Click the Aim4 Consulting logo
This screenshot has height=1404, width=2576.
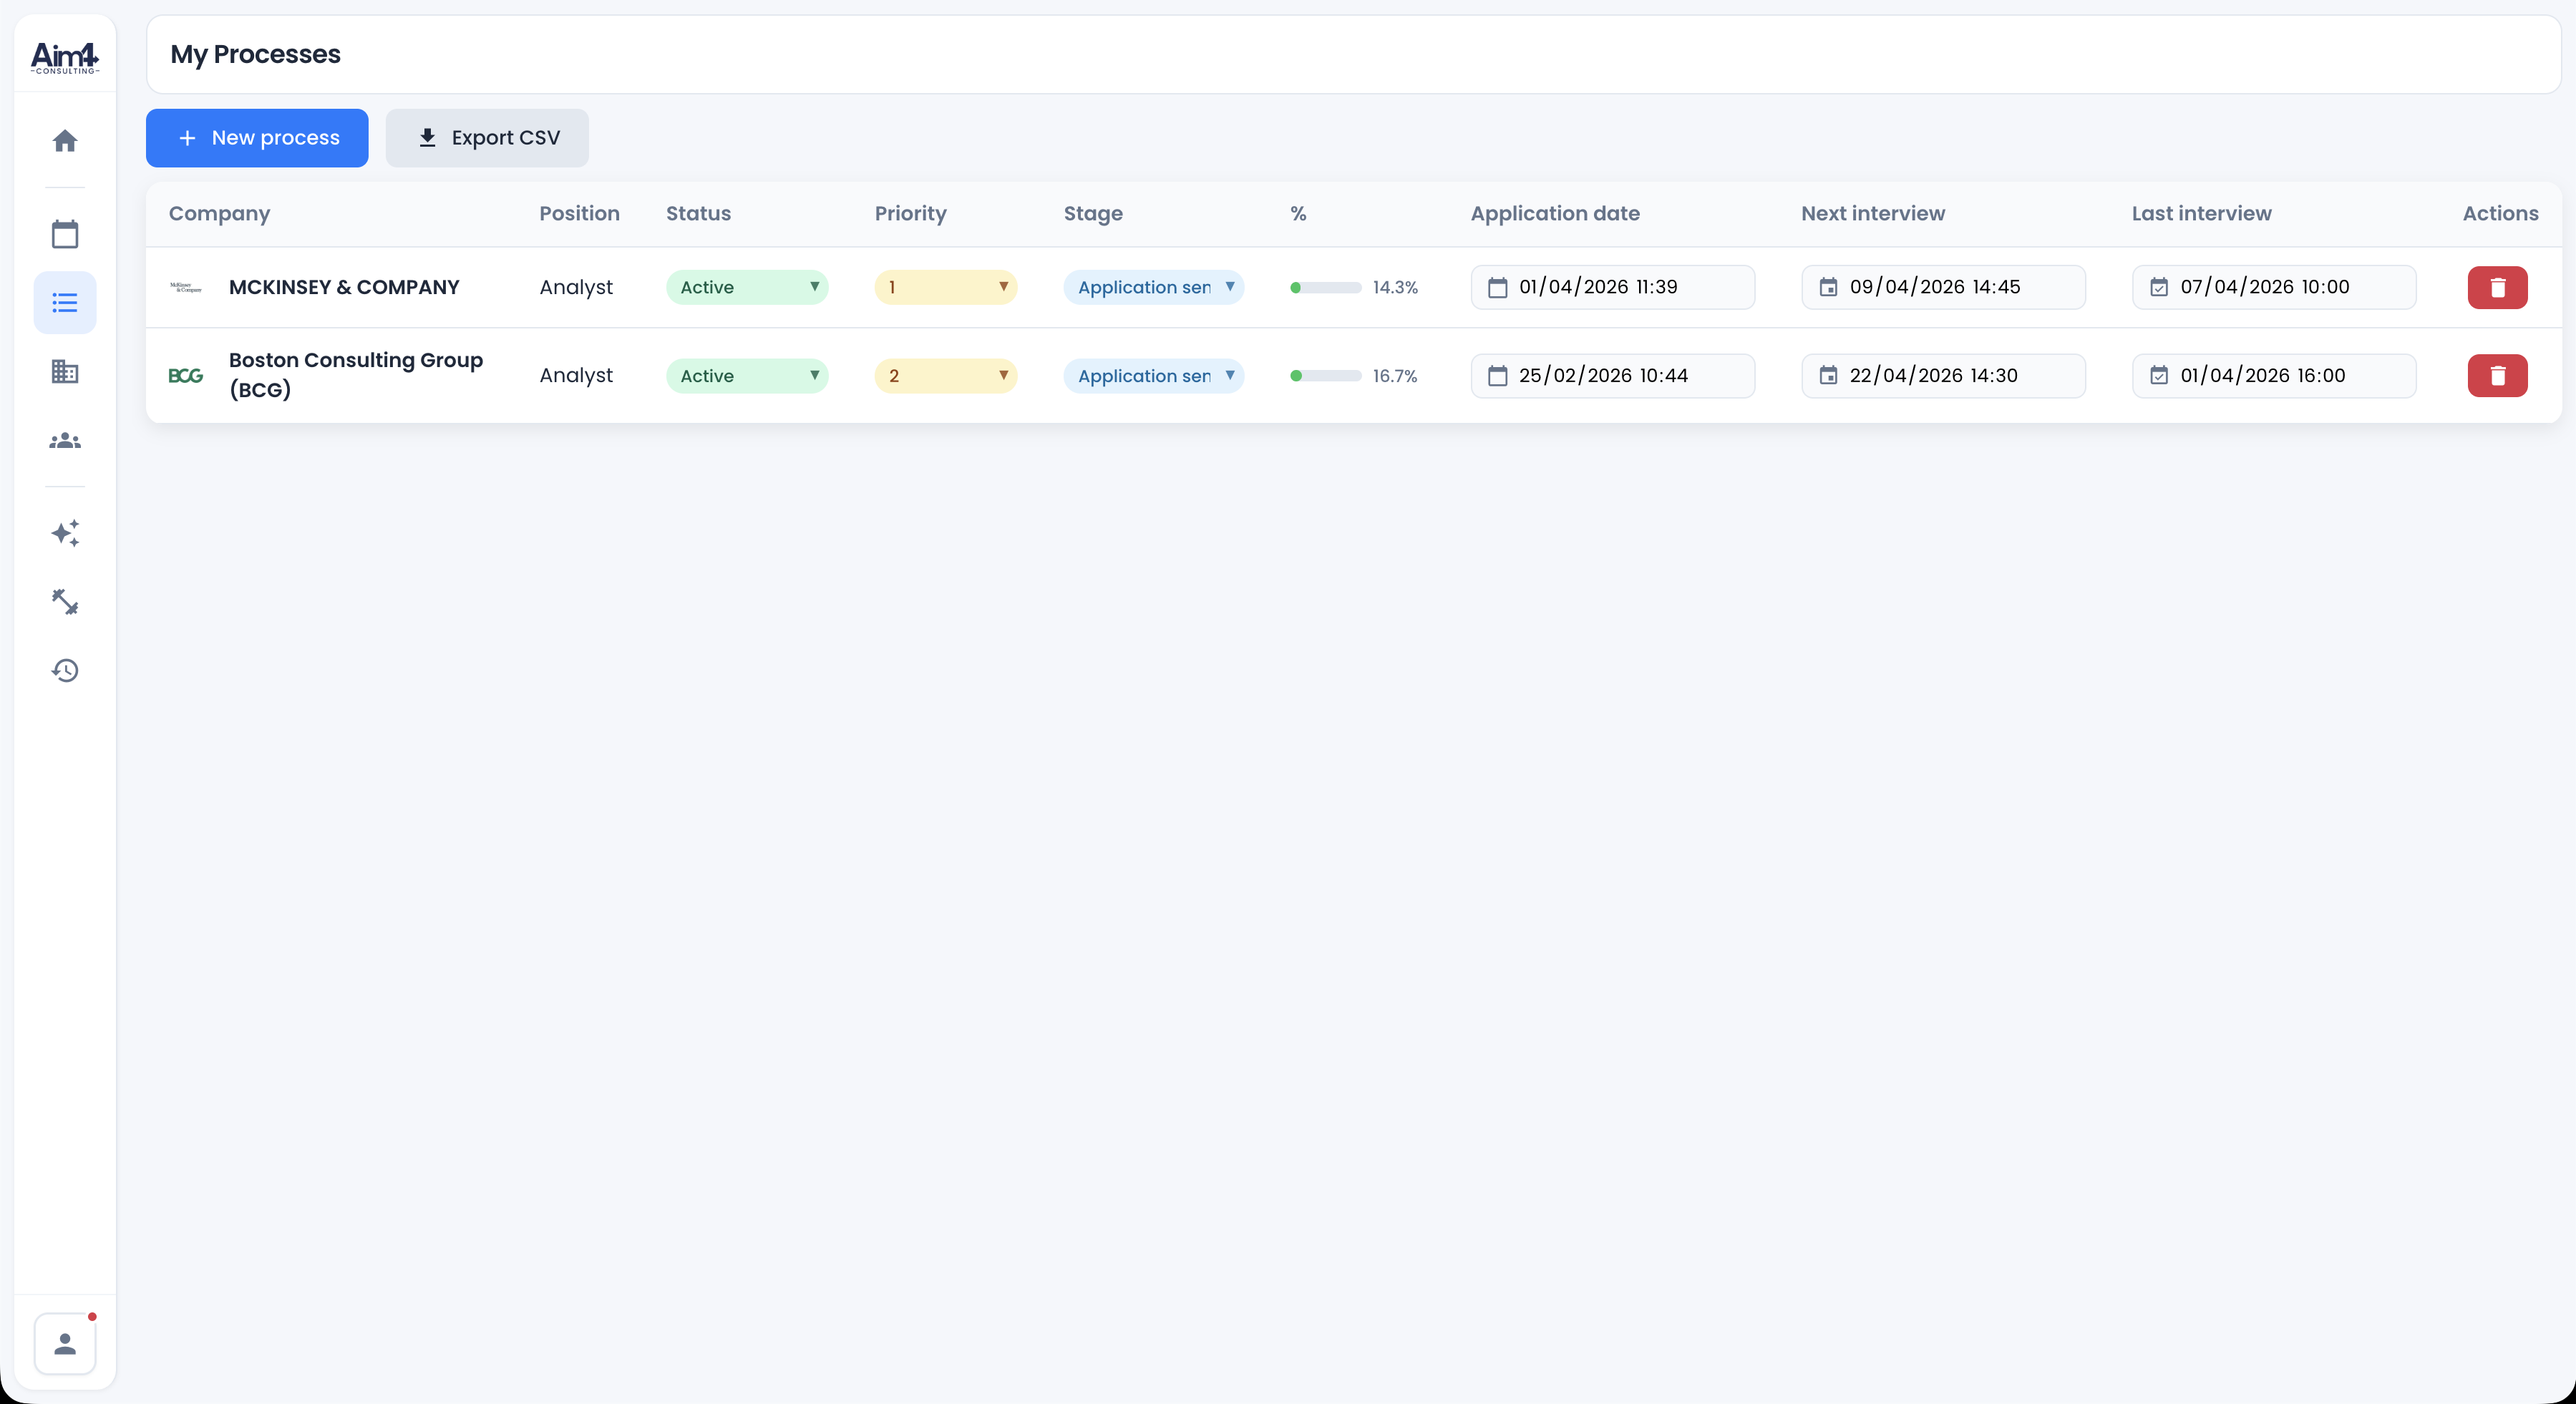coord(65,57)
